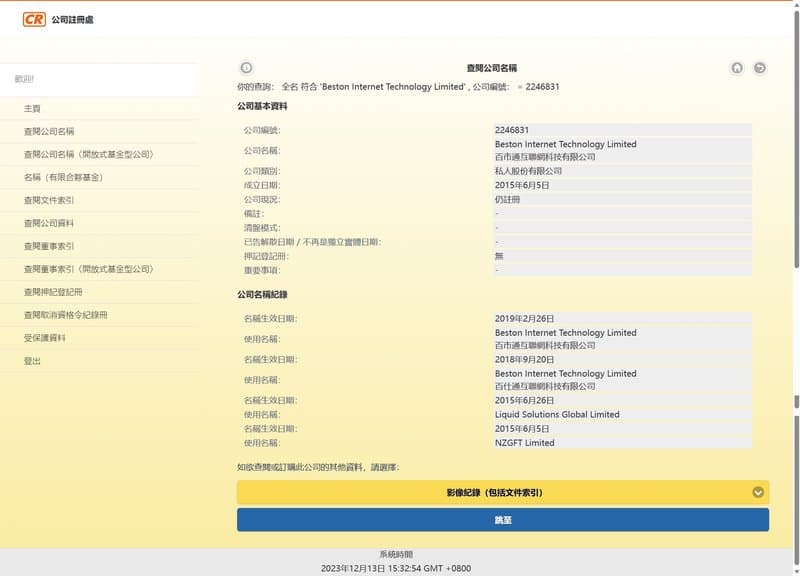The height and width of the screenshot is (576, 800).
Task: Click company name value under 公司基本資料
Action: coord(622,151)
